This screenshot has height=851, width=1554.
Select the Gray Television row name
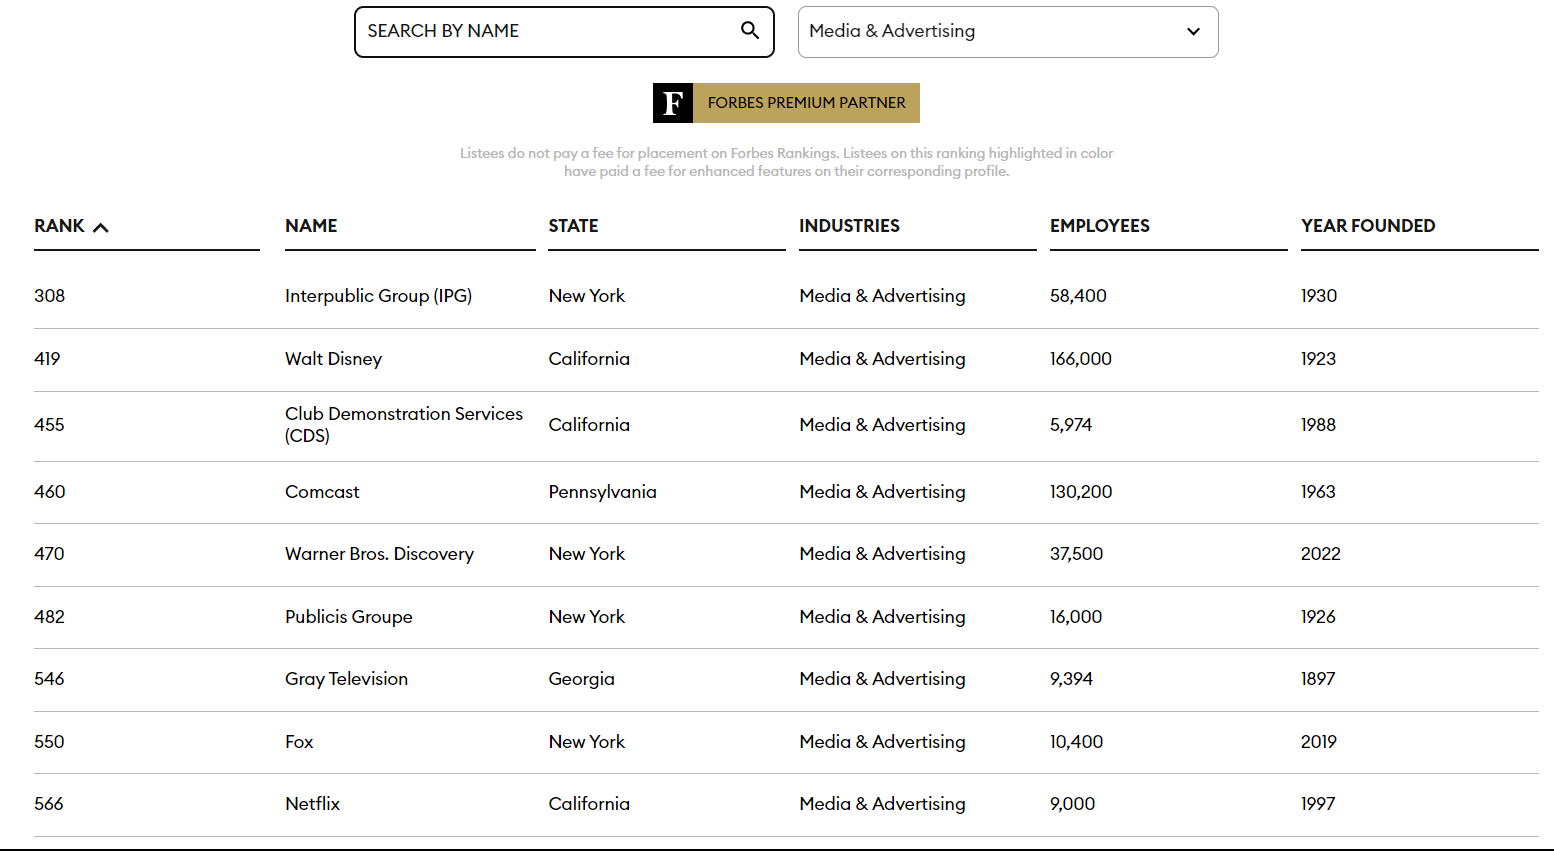tap(346, 679)
